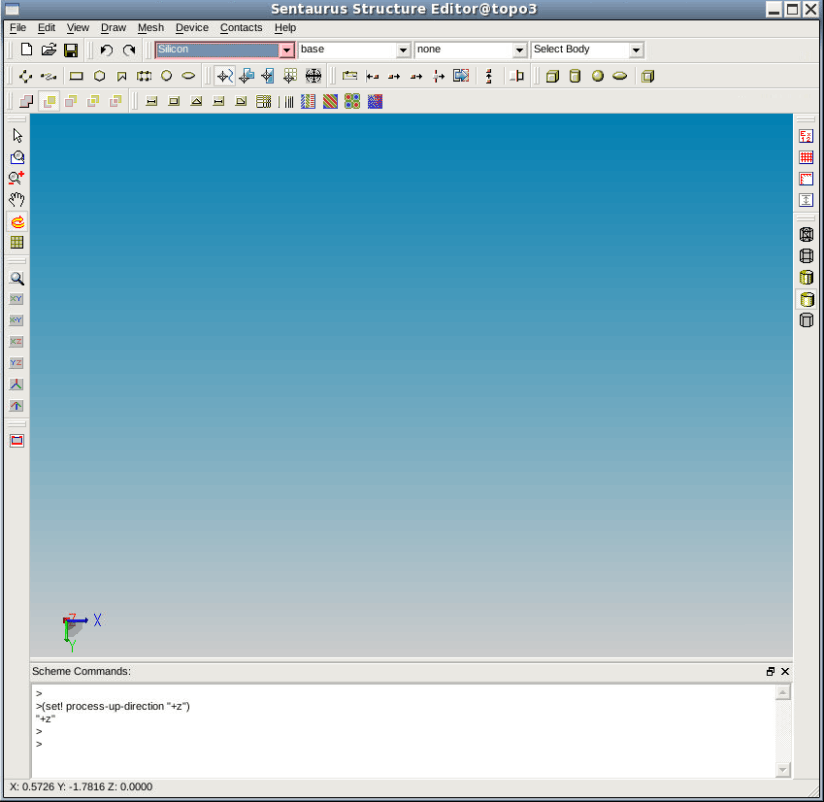
Task: Open the Mesh menu
Action: 150,28
